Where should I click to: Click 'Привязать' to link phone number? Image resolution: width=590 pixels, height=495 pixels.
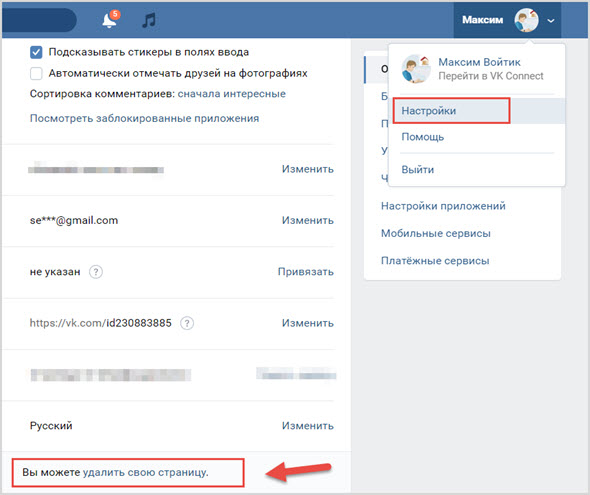click(306, 272)
